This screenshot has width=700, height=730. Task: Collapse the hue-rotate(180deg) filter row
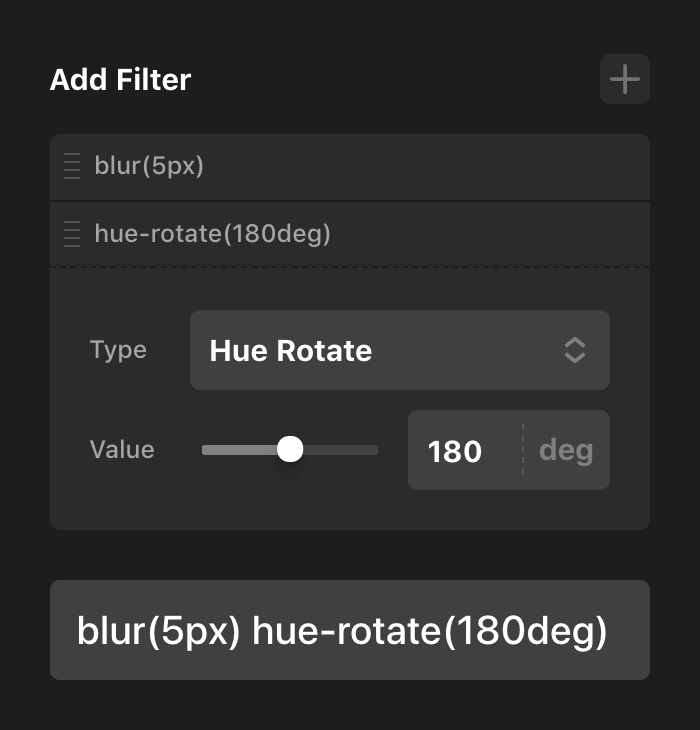tap(212, 234)
